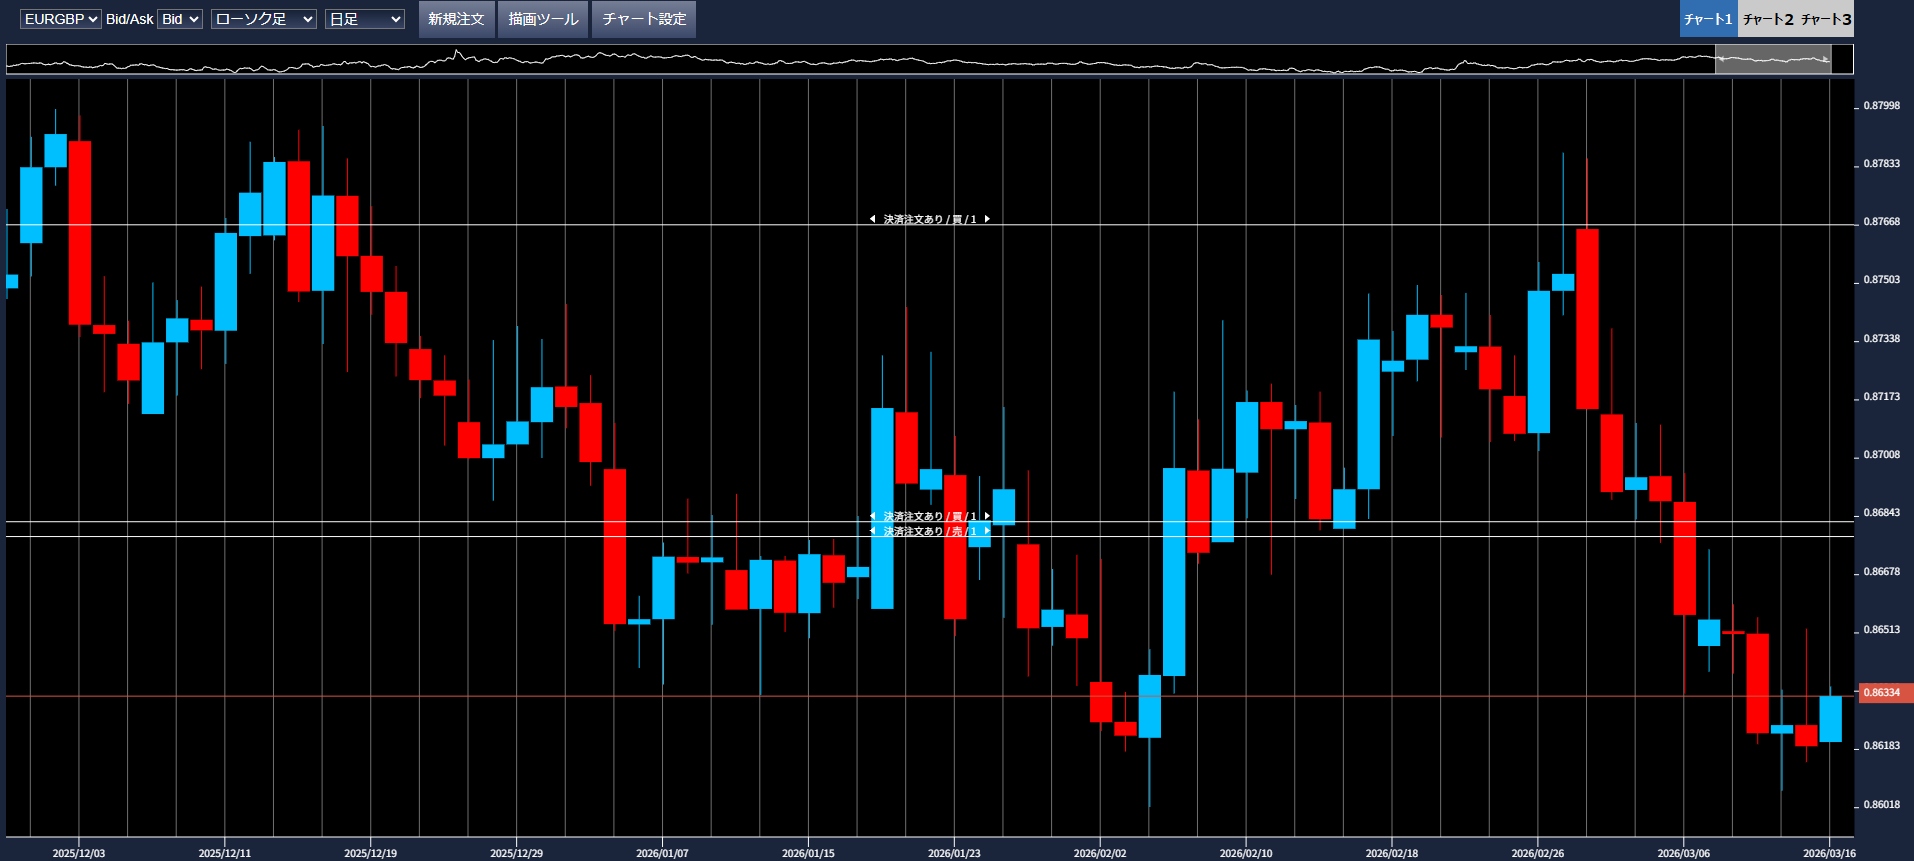The height and width of the screenshot is (861, 1914).
Task: Click right arrow on top 決済注文あり buy label
Action: (987, 219)
